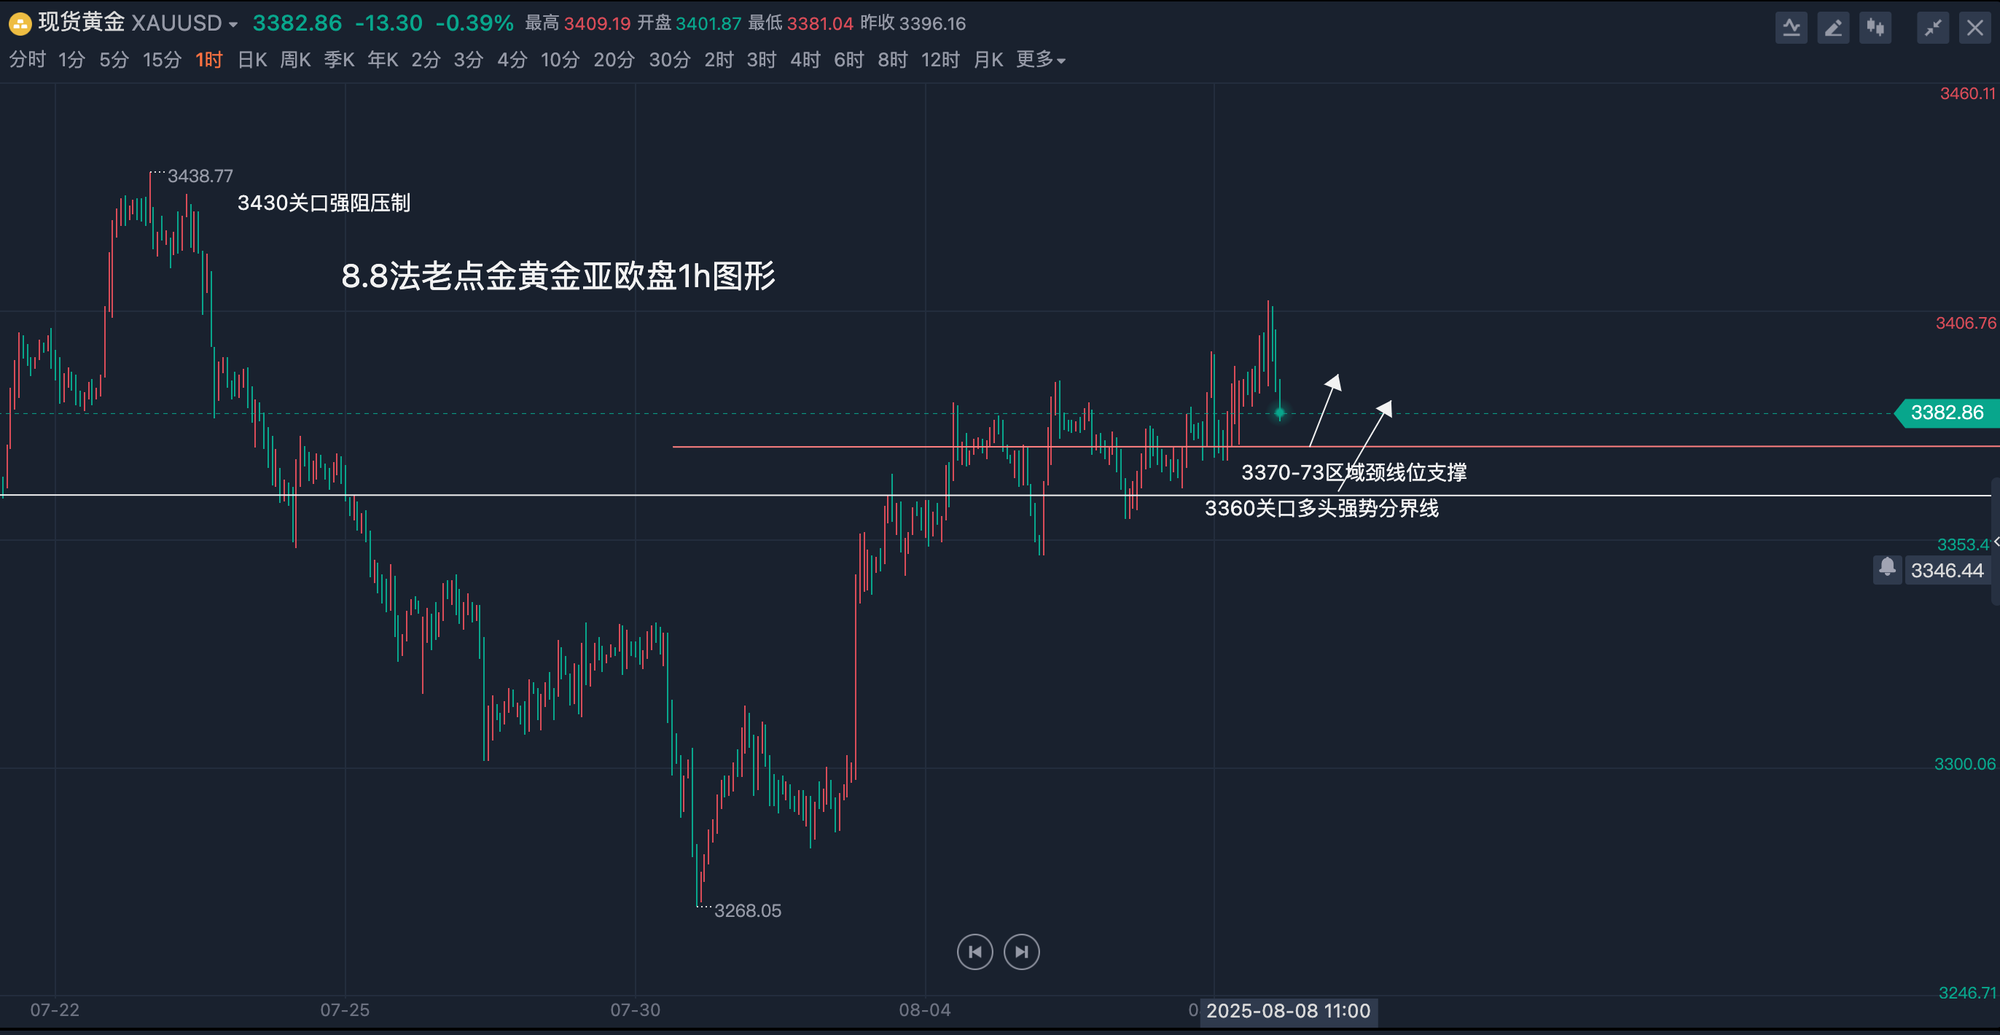Choose the 周K weekly timeframe
The height and width of the screenshot is (1035, 2000).
[295, 60]
